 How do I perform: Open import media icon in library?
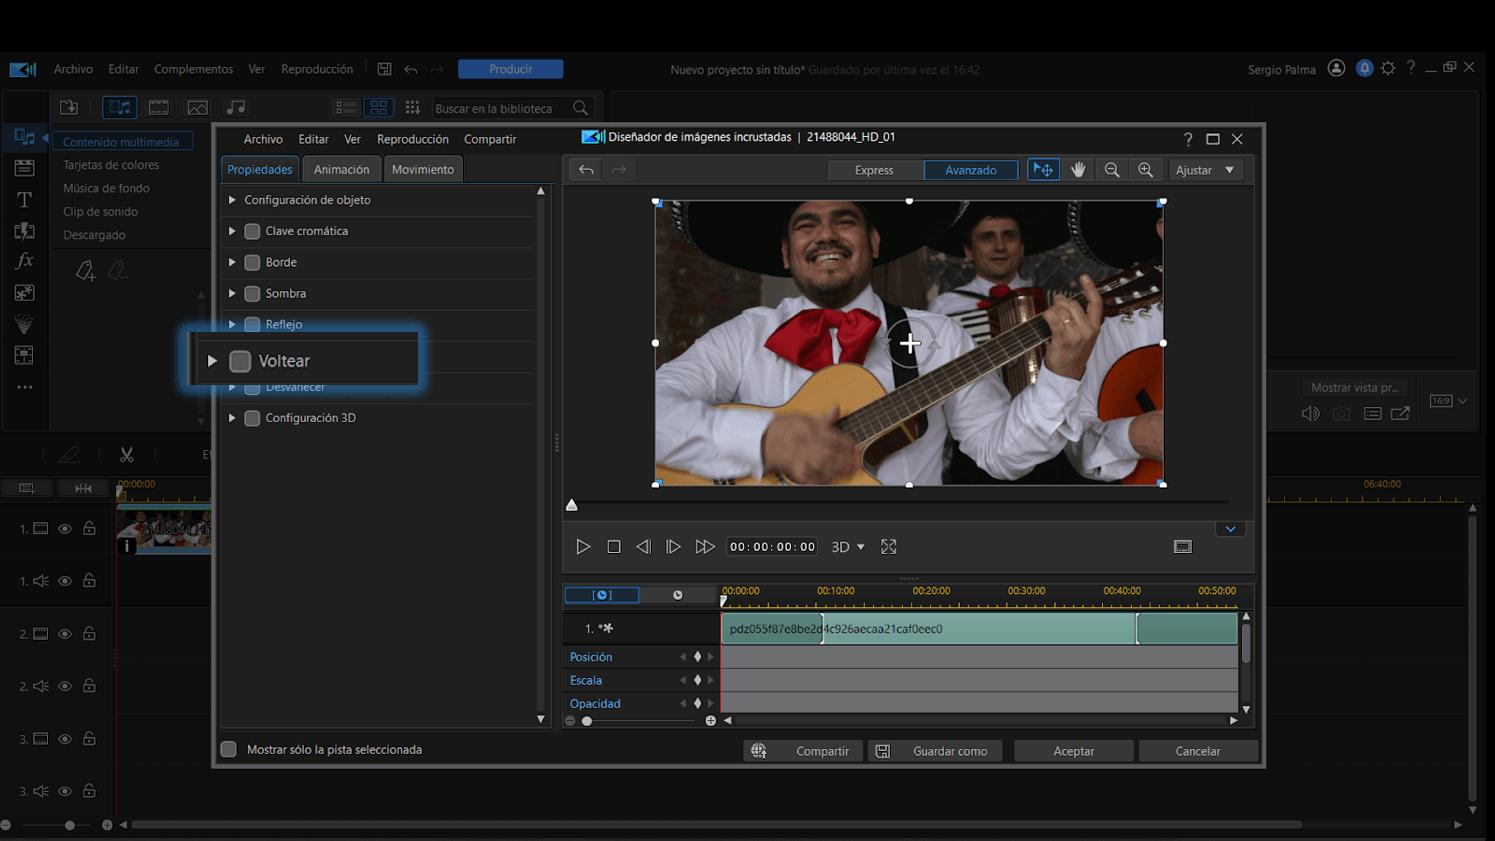click(69, 107)
